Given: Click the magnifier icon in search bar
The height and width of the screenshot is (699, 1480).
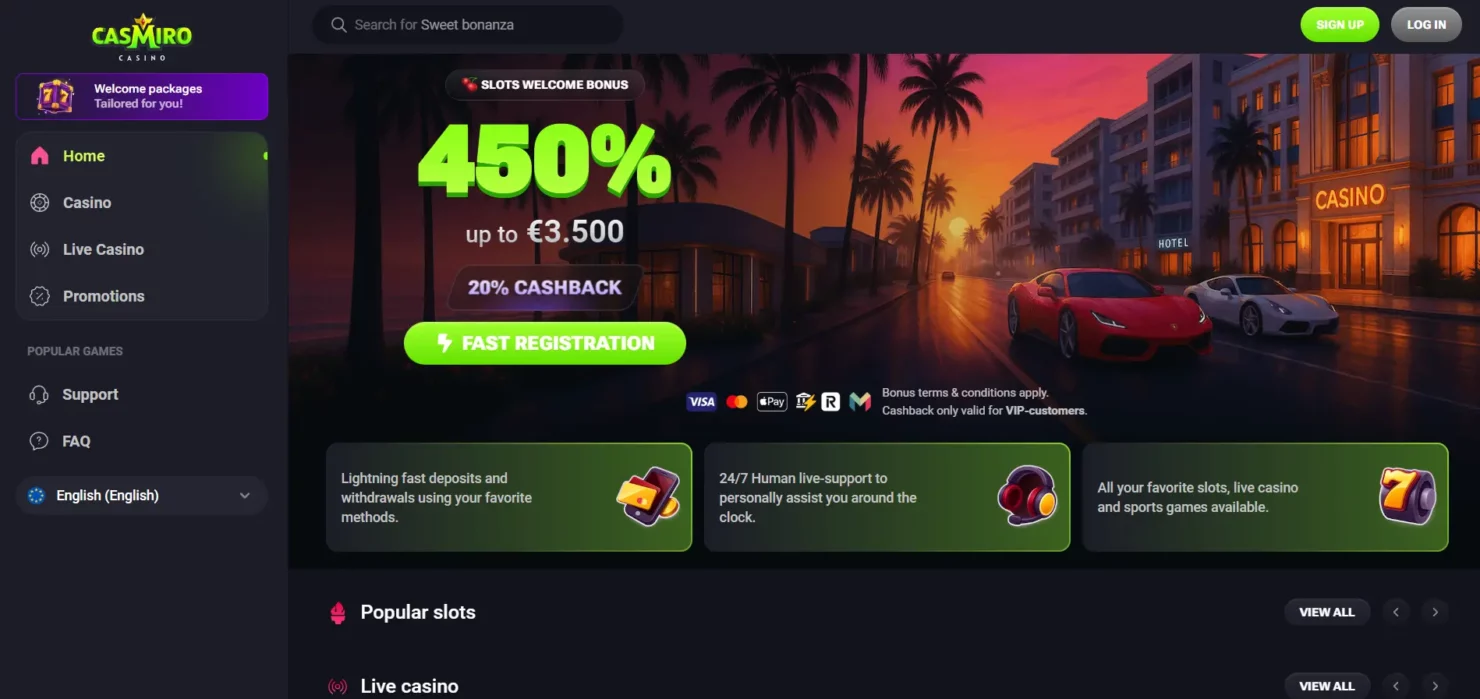Looking at the screenshot, I should coord(339,25).
